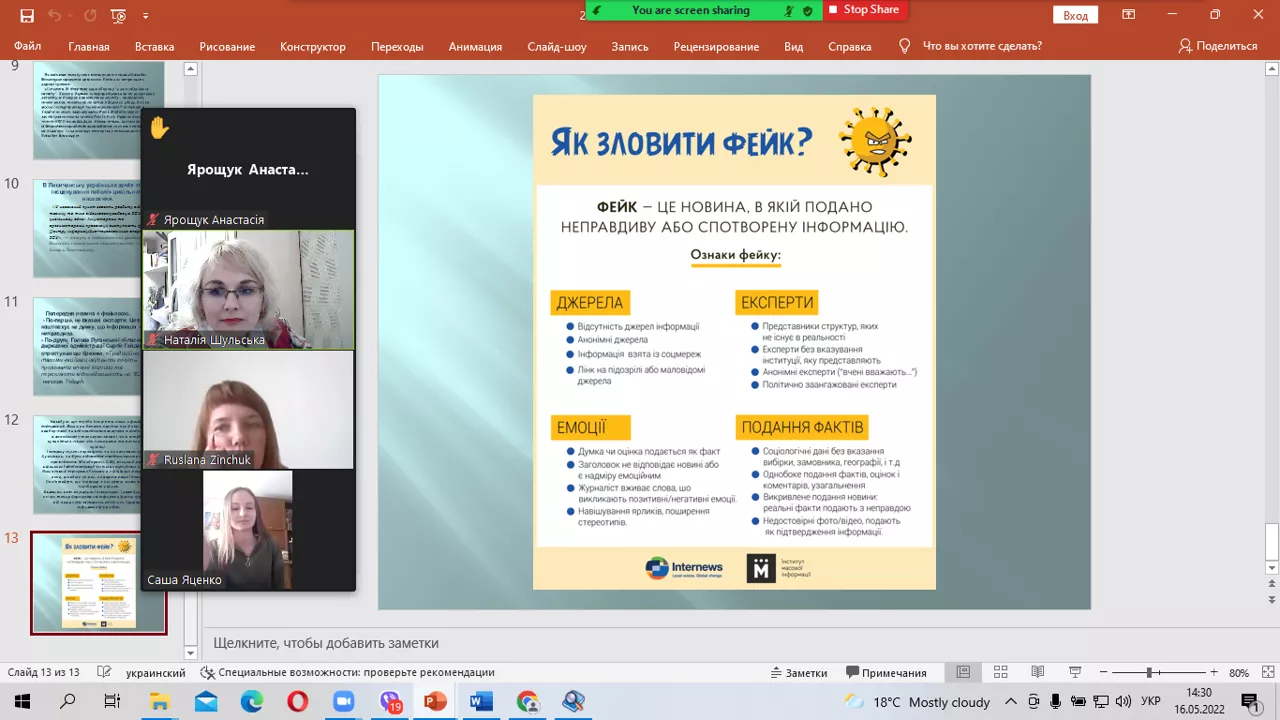The width and height of the screenshot is (1280, 720).
Task: Start slideshow from beginning via Quick Access Toolbar
Action: pos(117,16)
